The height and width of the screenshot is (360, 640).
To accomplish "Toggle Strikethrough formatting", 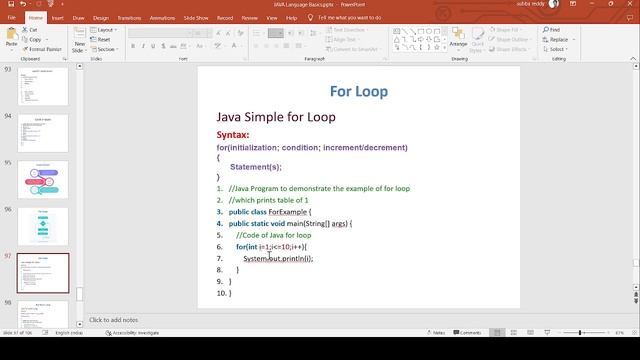I will tap(173, 46).
